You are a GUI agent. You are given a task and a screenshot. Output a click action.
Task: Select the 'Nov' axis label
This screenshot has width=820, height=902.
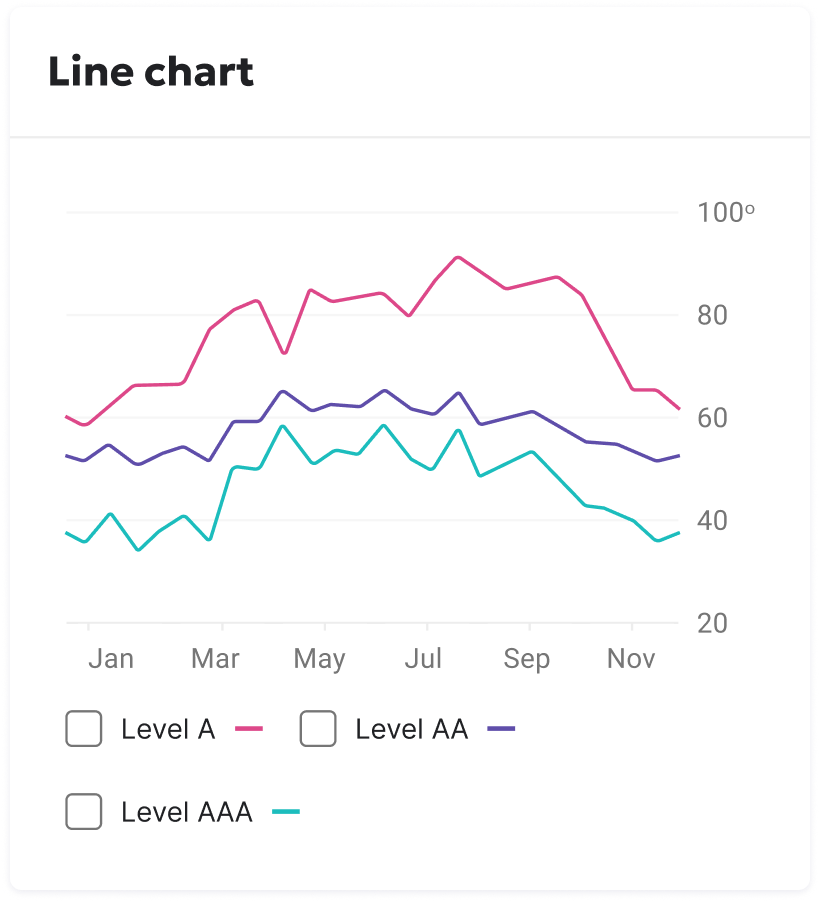(631, 659)
